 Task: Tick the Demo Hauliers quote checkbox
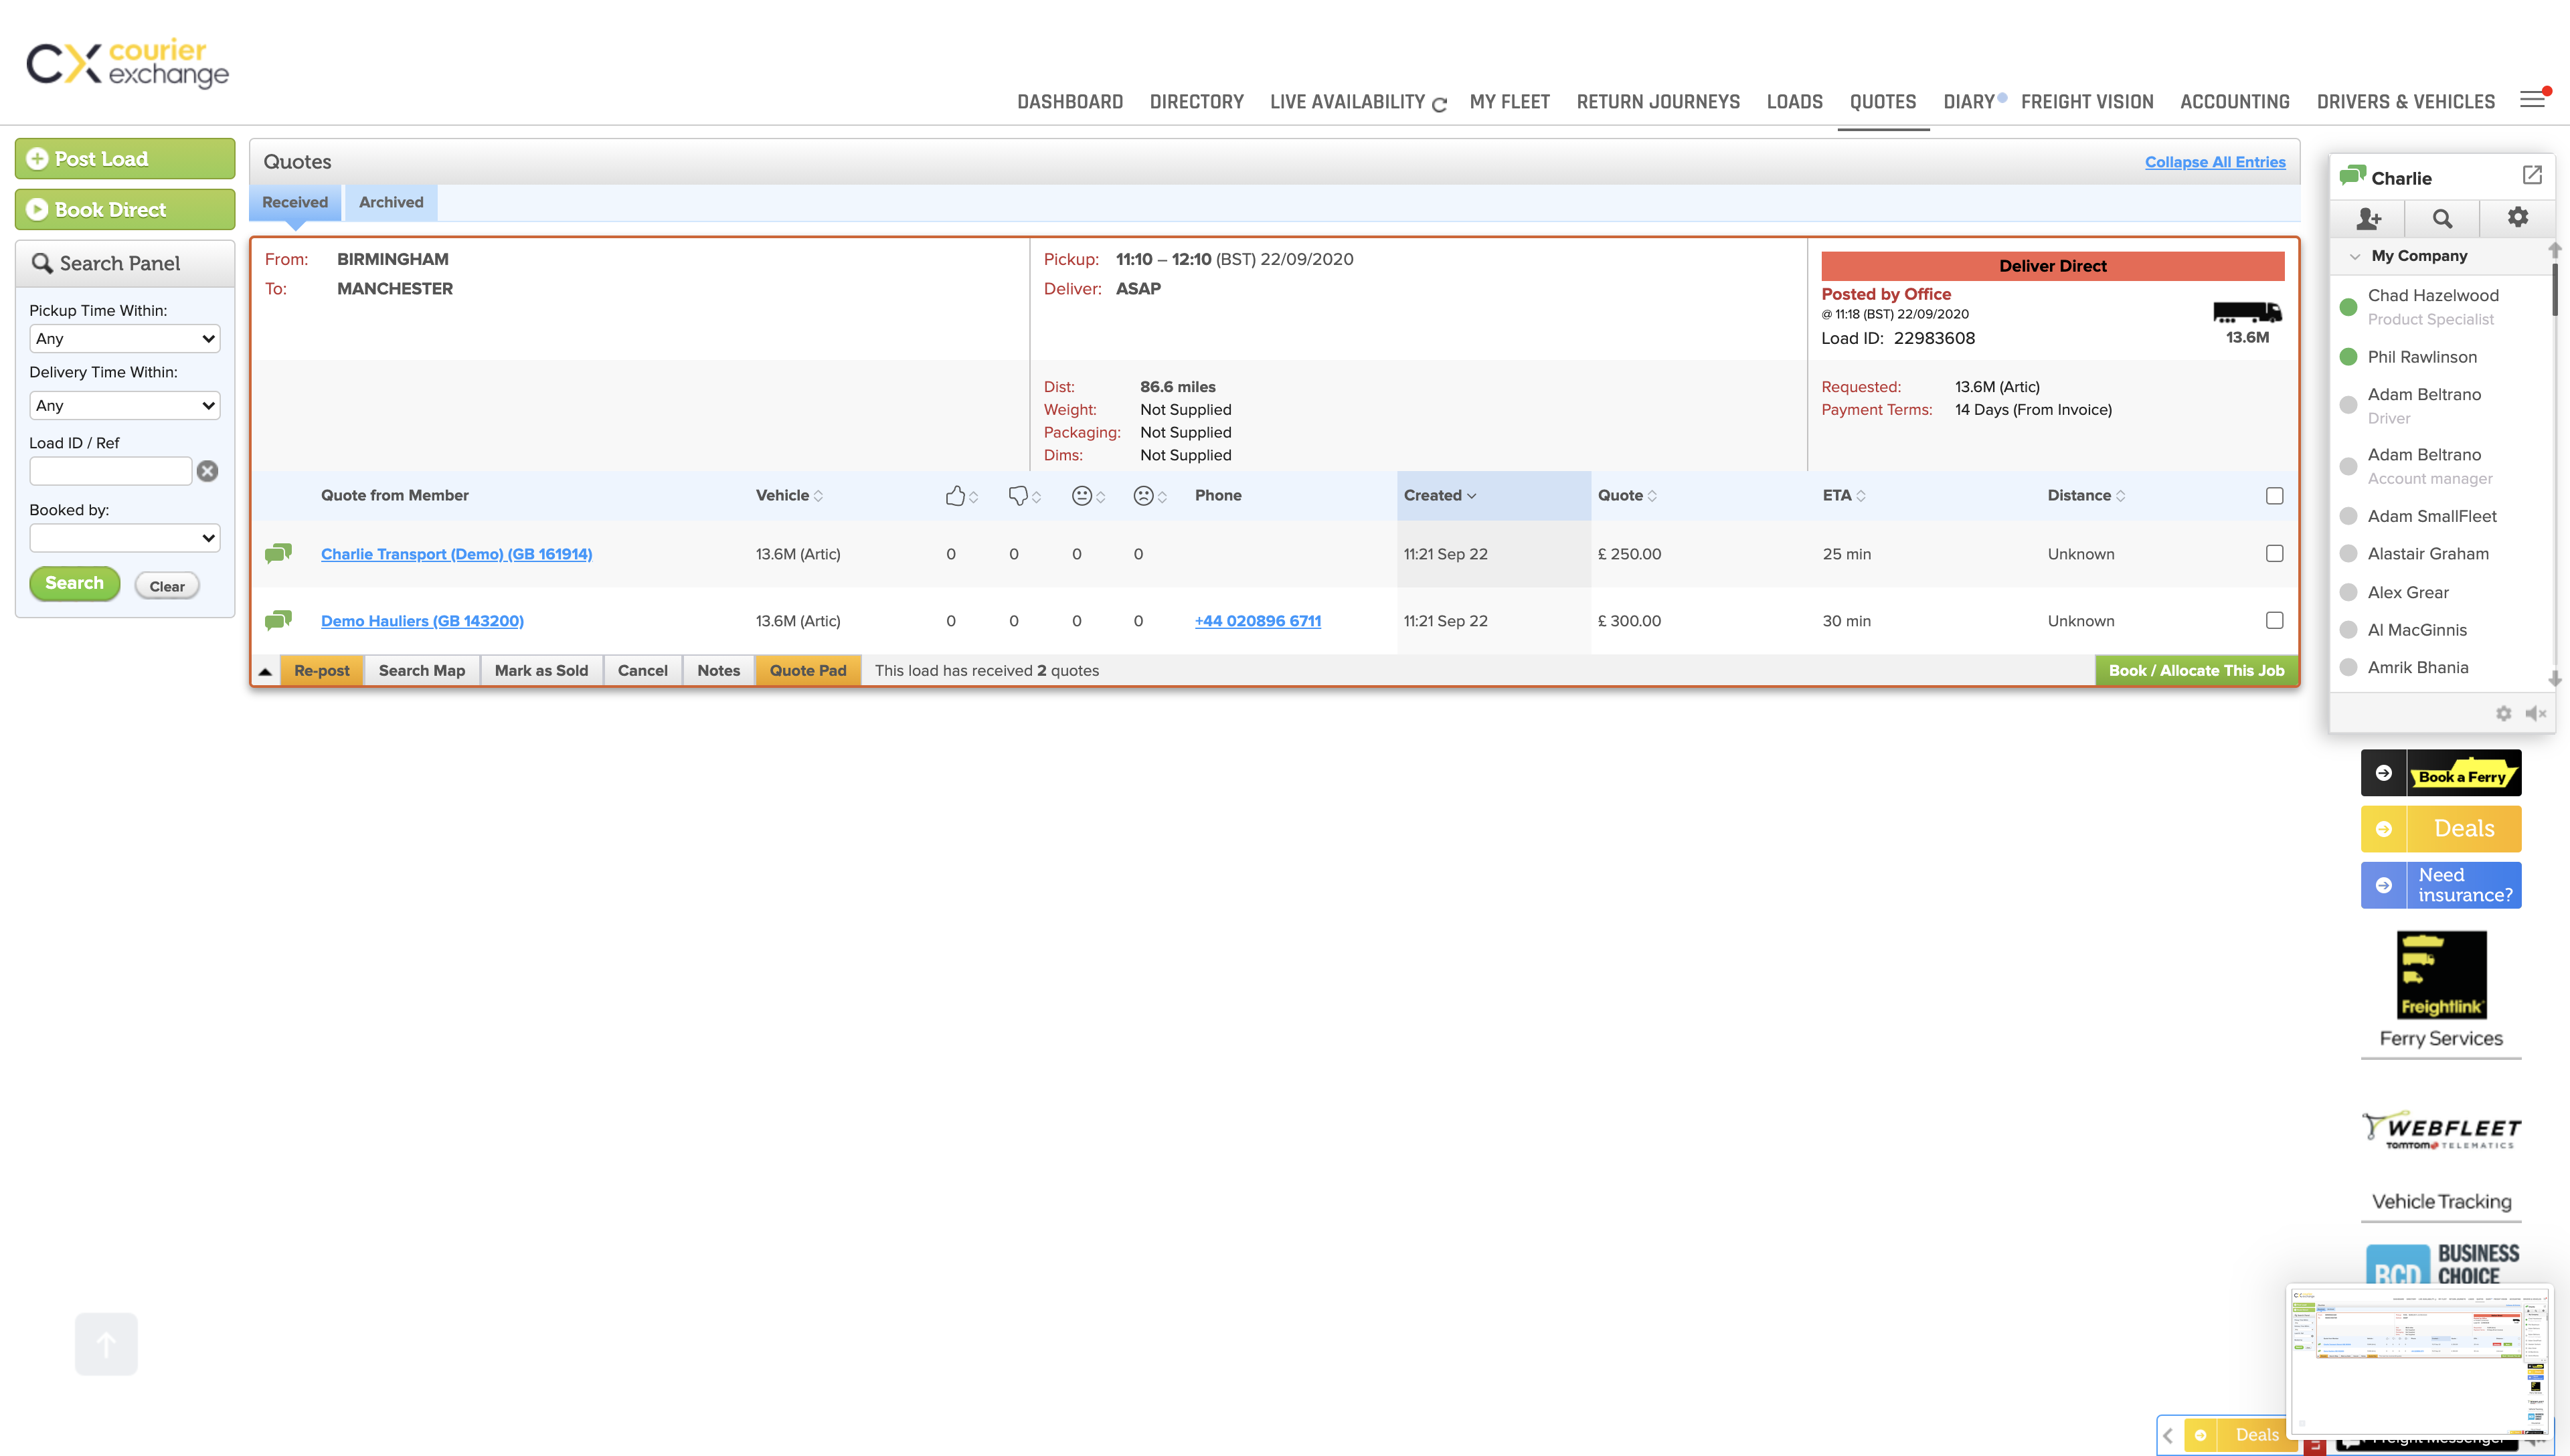[x=2274, y=620]
